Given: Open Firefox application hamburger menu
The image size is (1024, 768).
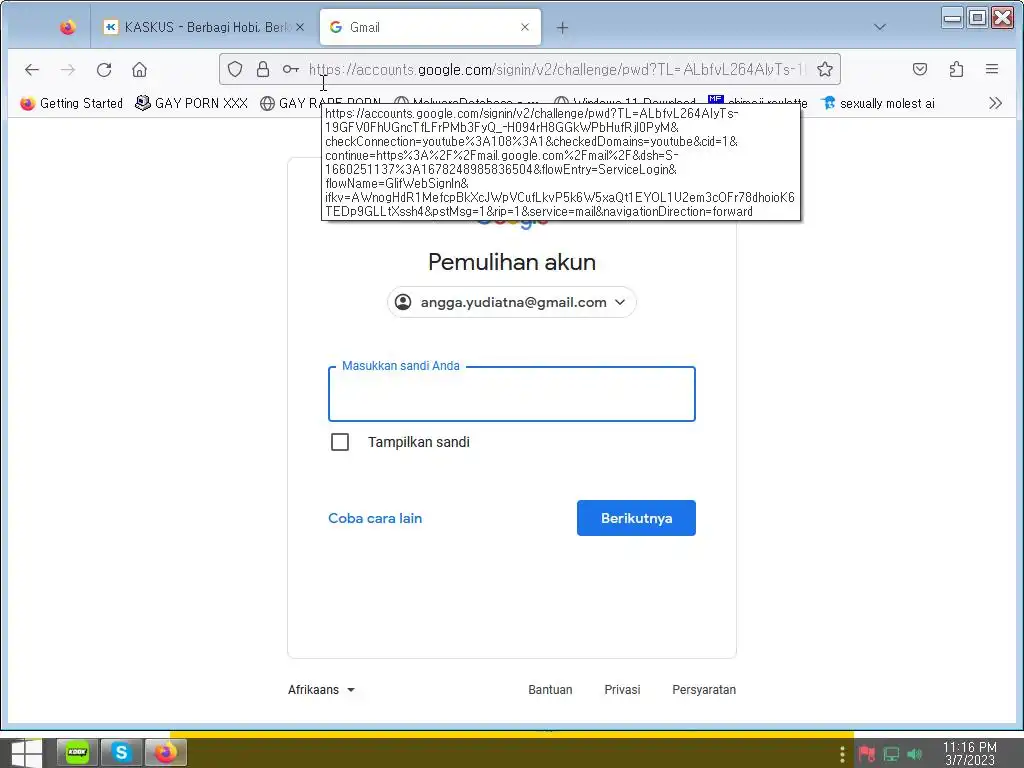Looking at the screenshot, I should pyautogui.click(x=991, y=69).
